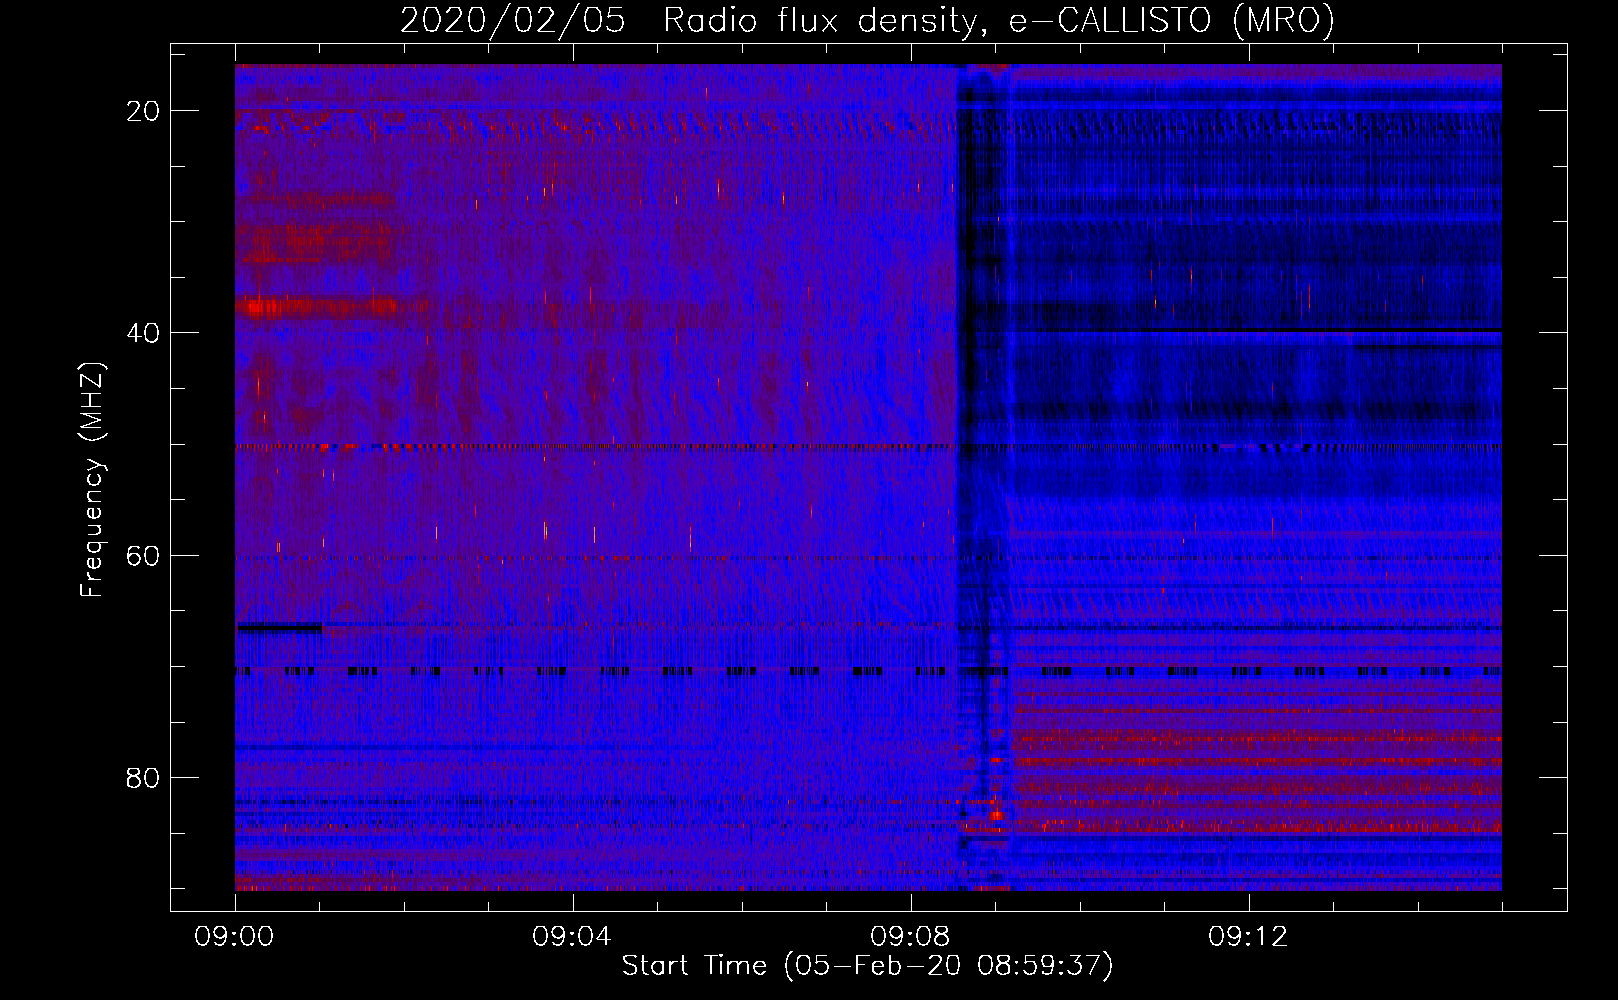Click the '09:08' time tick label
Viewport: 1618px width, 1000px height.
coord(911,936)
